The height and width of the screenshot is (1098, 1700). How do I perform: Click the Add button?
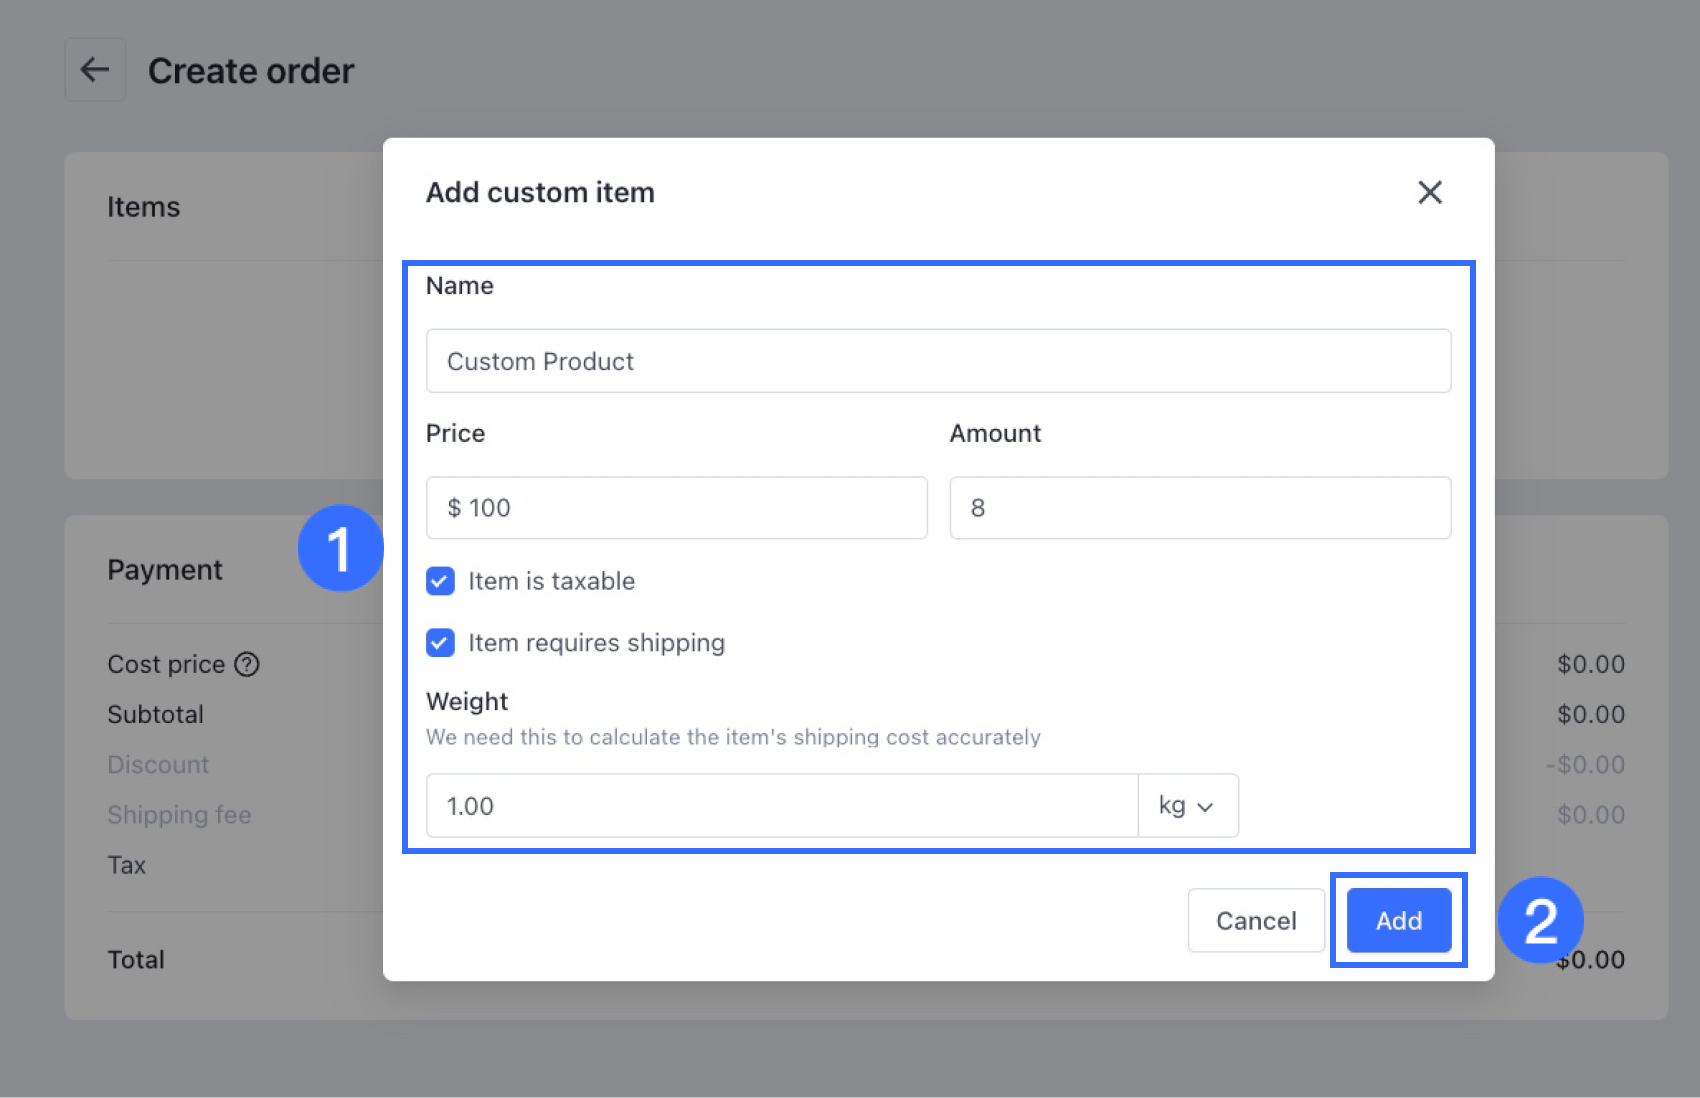(1398, 920)
